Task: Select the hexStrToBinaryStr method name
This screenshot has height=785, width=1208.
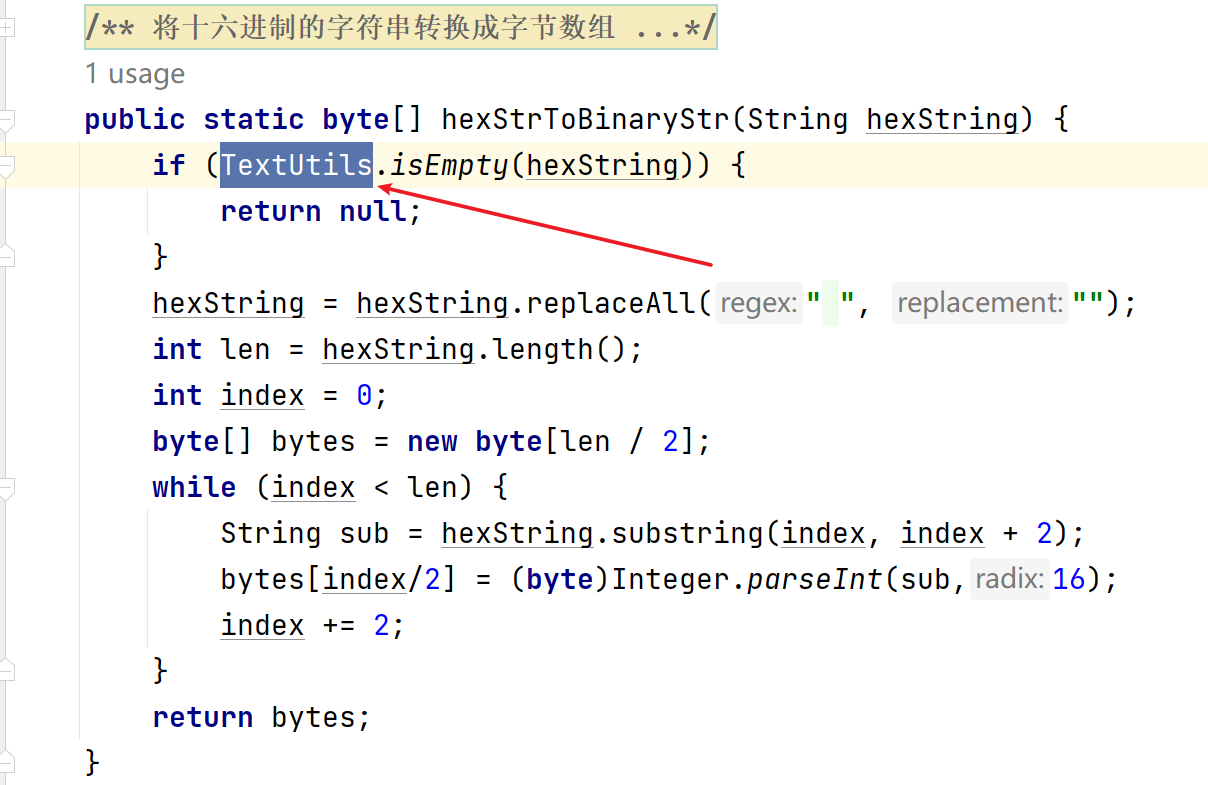Action: (x=586, y=120)
